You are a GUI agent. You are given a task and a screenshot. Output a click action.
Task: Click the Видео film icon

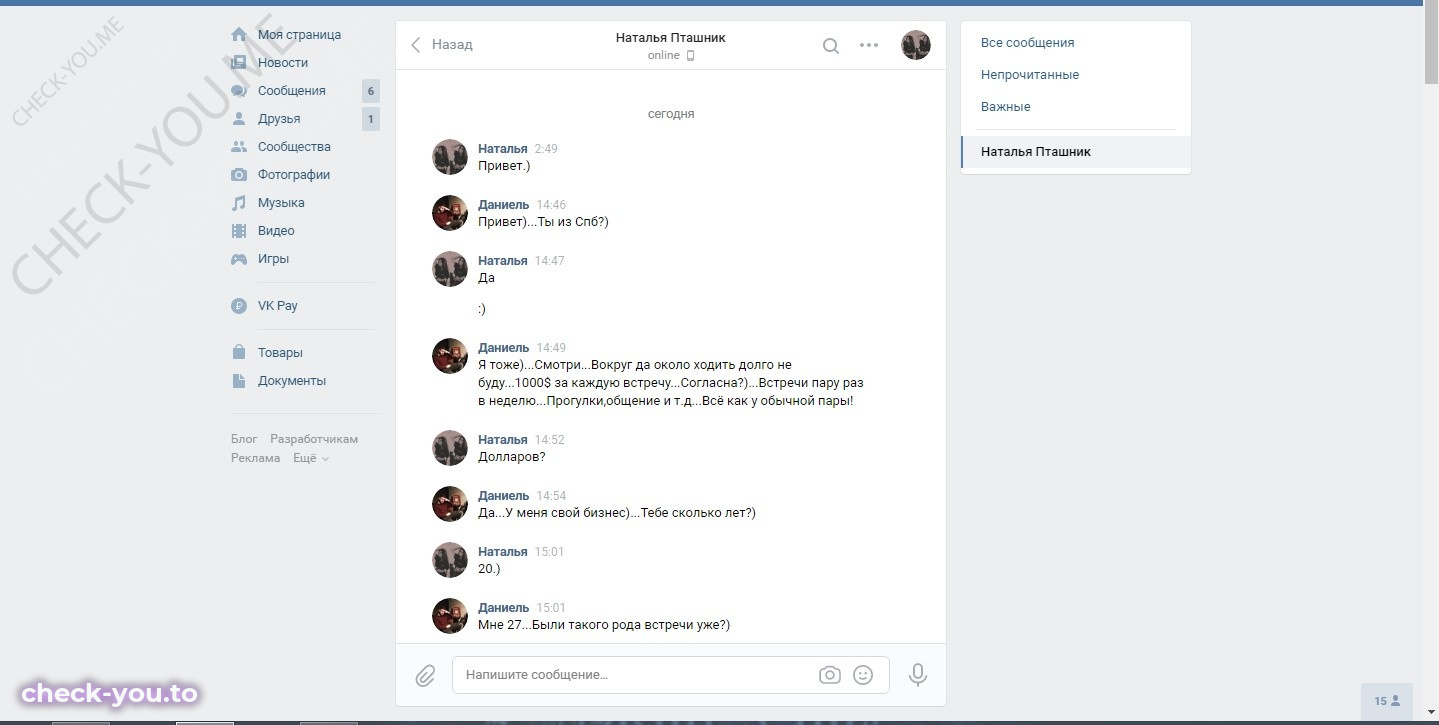(x=239, y=231)
